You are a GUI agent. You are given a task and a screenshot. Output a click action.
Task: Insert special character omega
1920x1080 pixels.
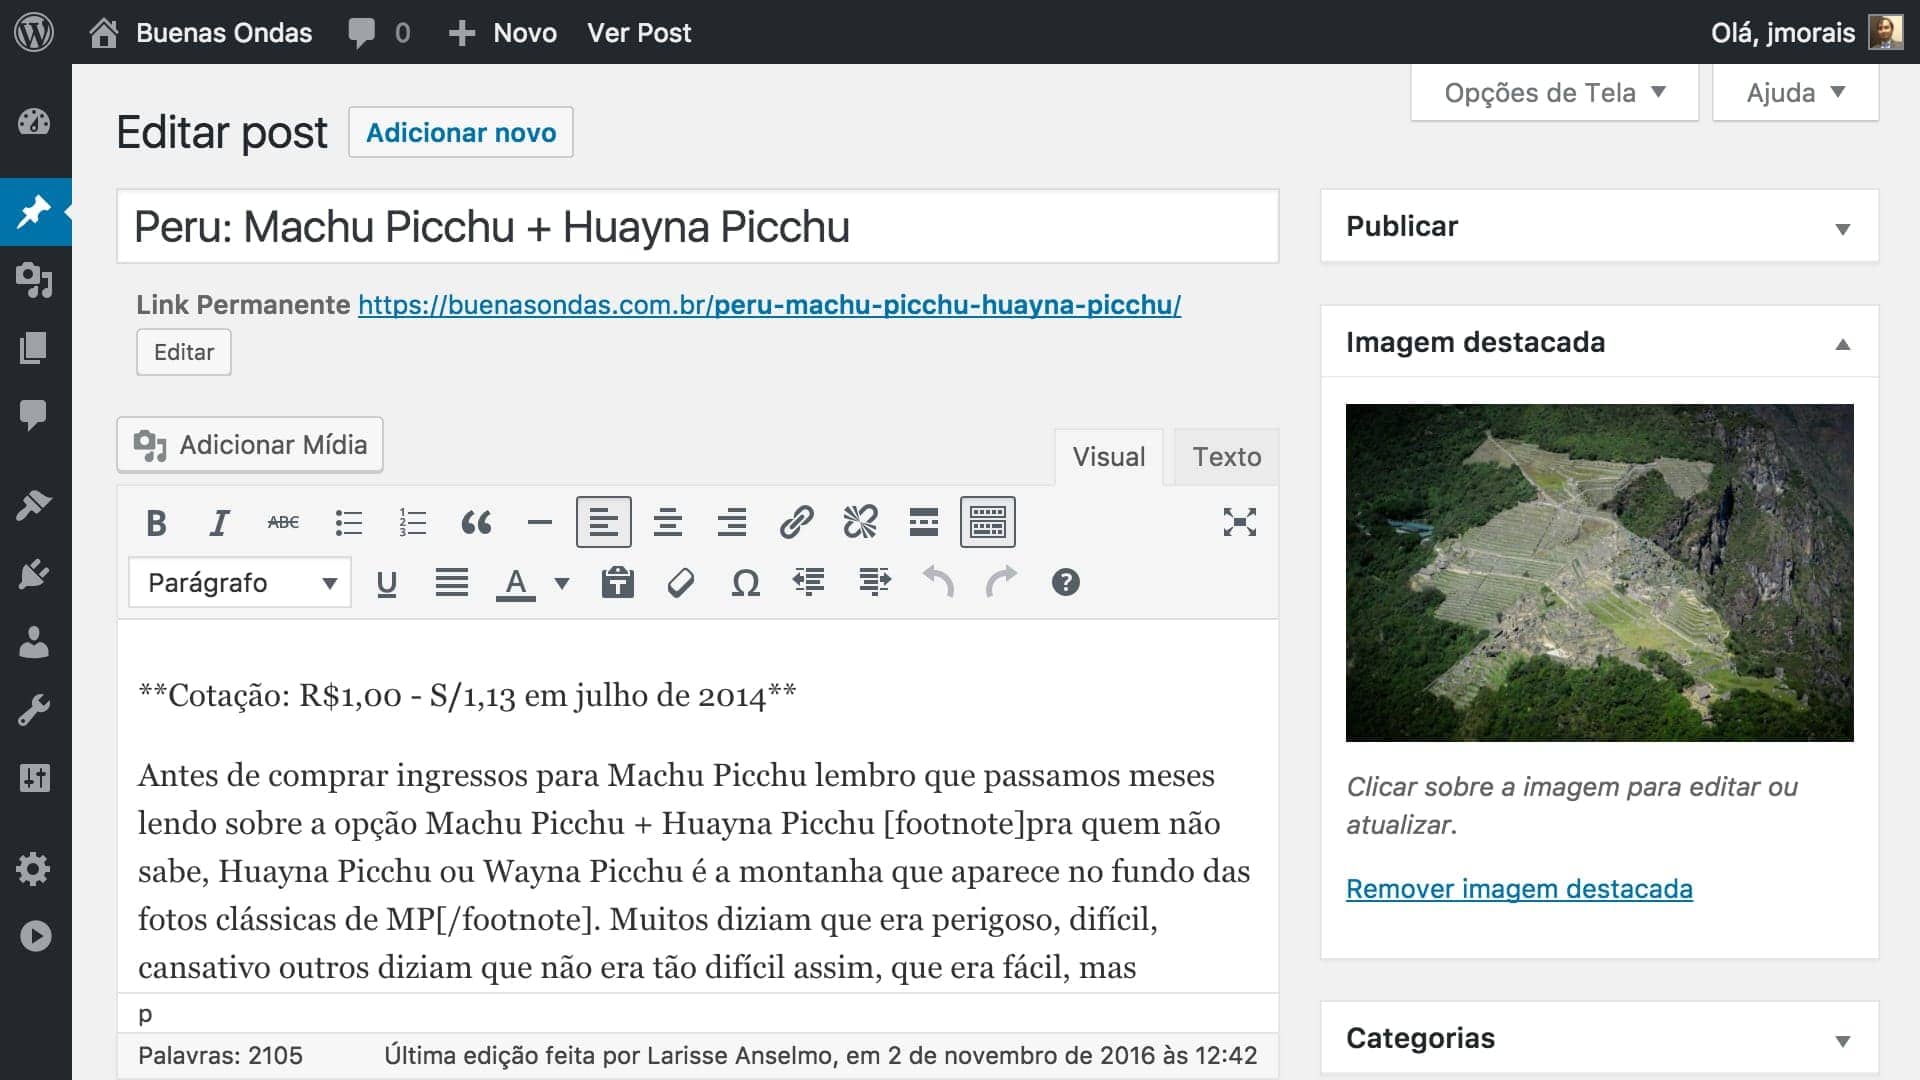click(x=746, y=583)
